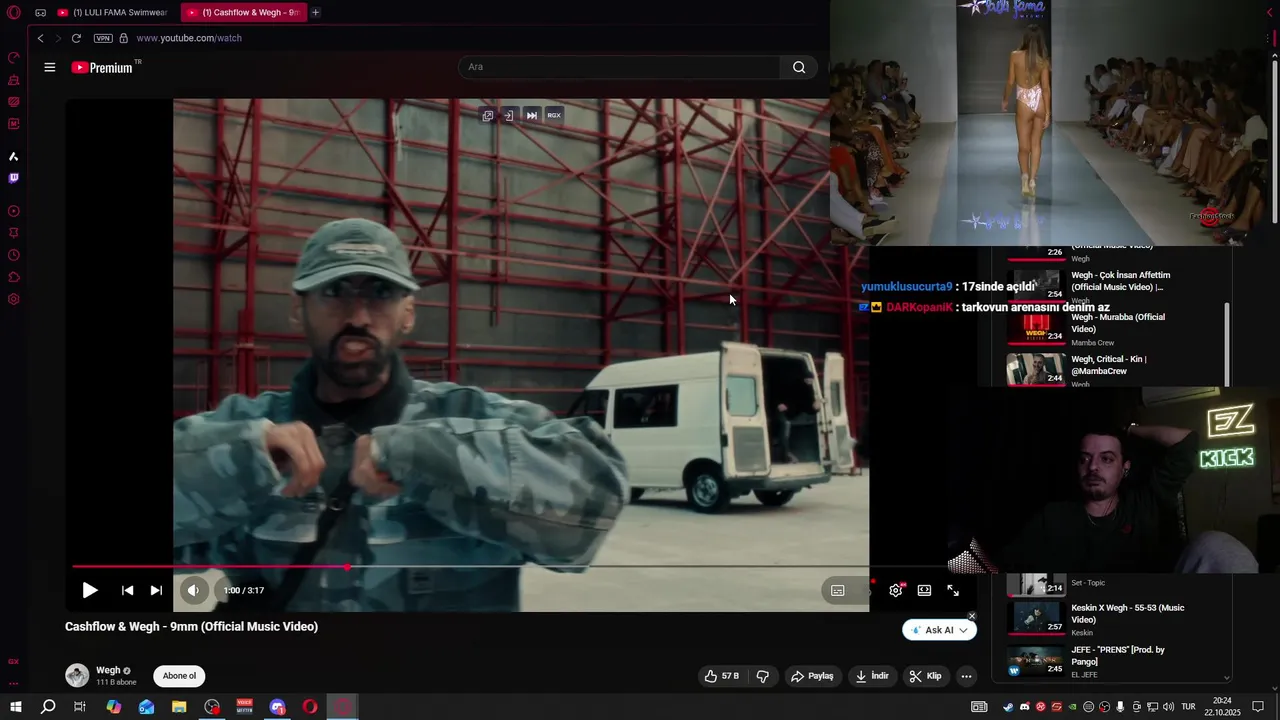Mute the video volume
The height and width of the screenshot is (720, 1280).
pyautogui.click(x=193, y=590)
